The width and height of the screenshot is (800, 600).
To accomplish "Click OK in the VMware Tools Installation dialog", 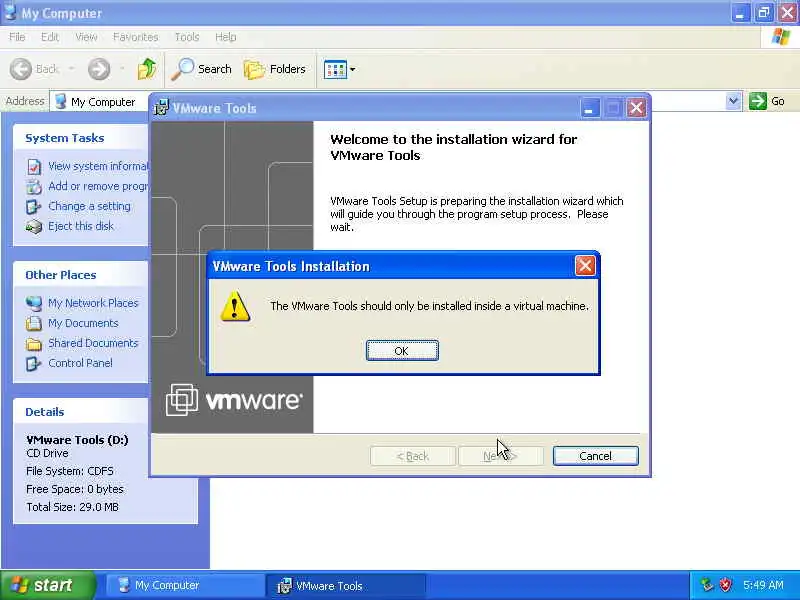I will [x=402, y=351].
